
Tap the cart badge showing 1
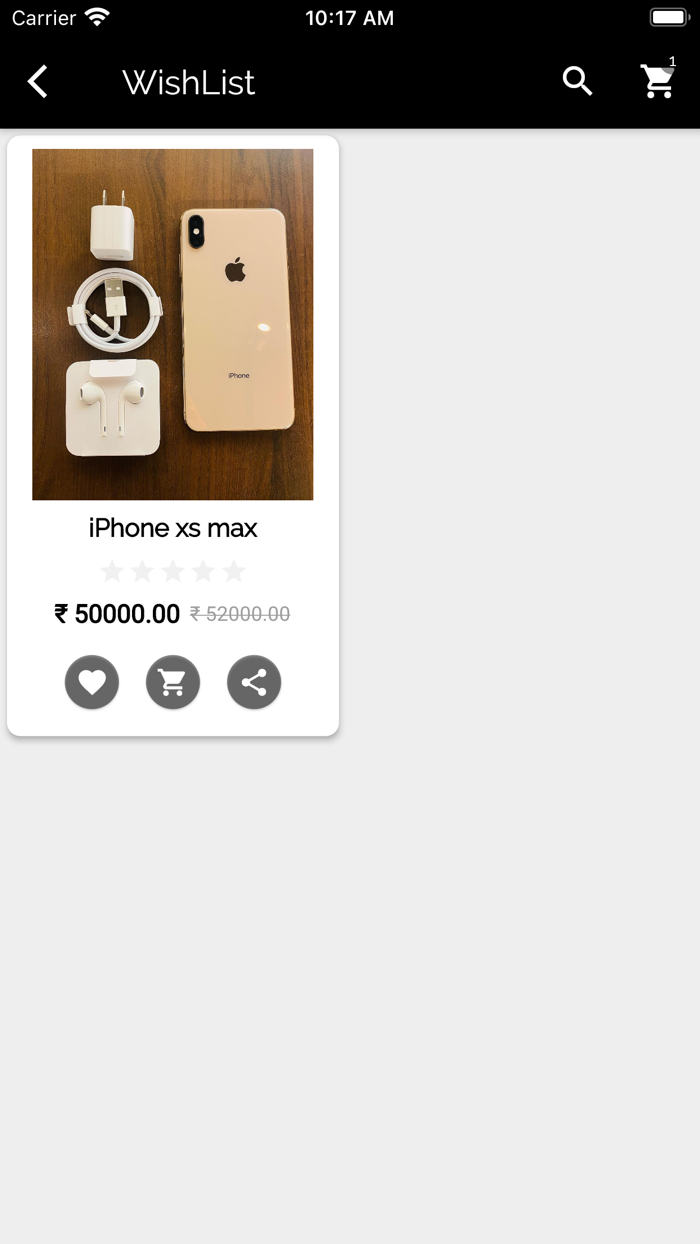click(x=672, y=62)
